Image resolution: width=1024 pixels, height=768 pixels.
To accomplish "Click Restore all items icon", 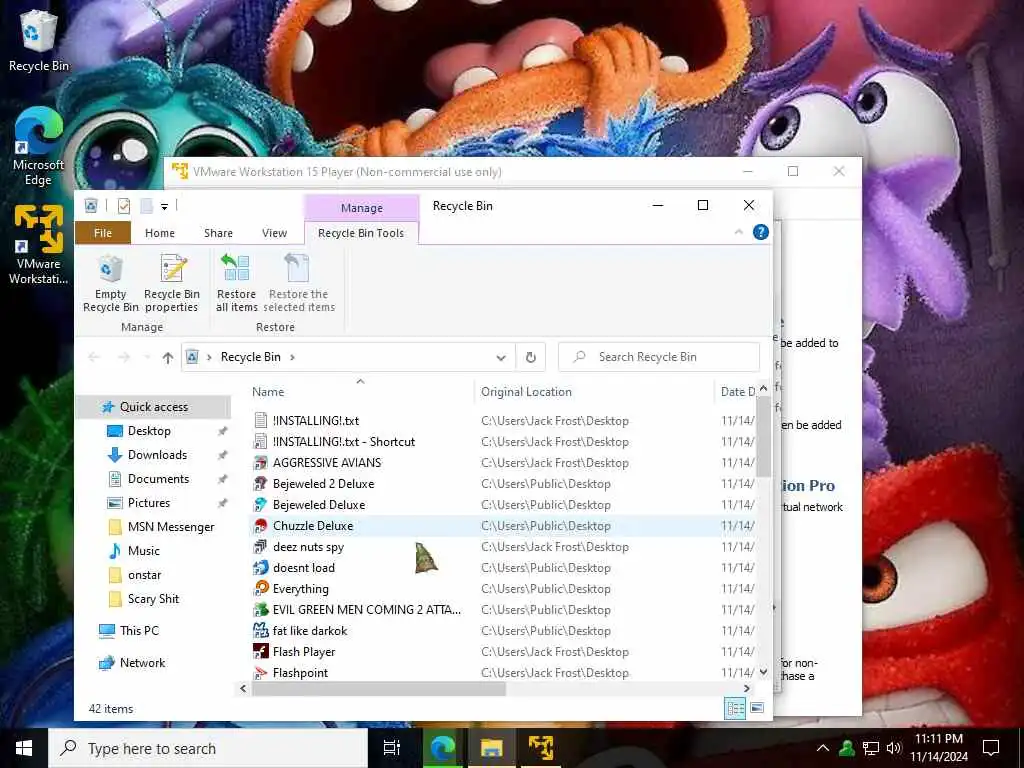I will pos(236,283).
